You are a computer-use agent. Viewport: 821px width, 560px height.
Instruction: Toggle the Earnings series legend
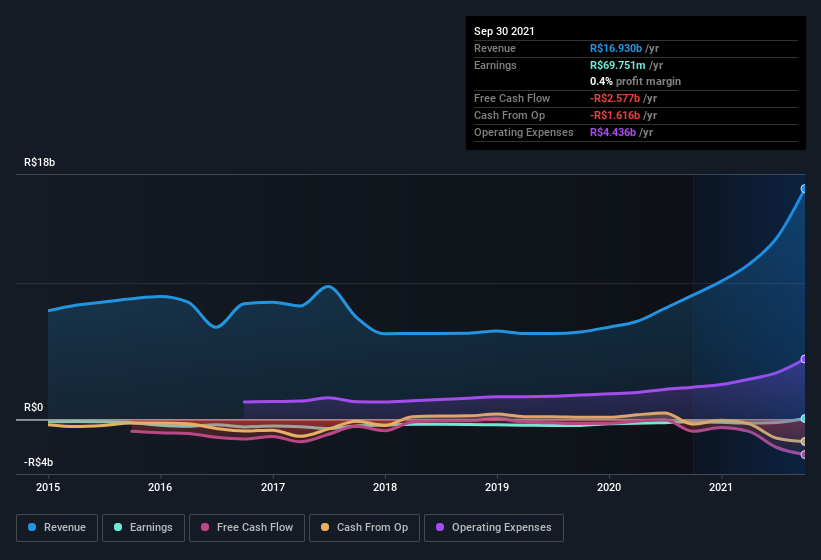[x=143, y=528]
